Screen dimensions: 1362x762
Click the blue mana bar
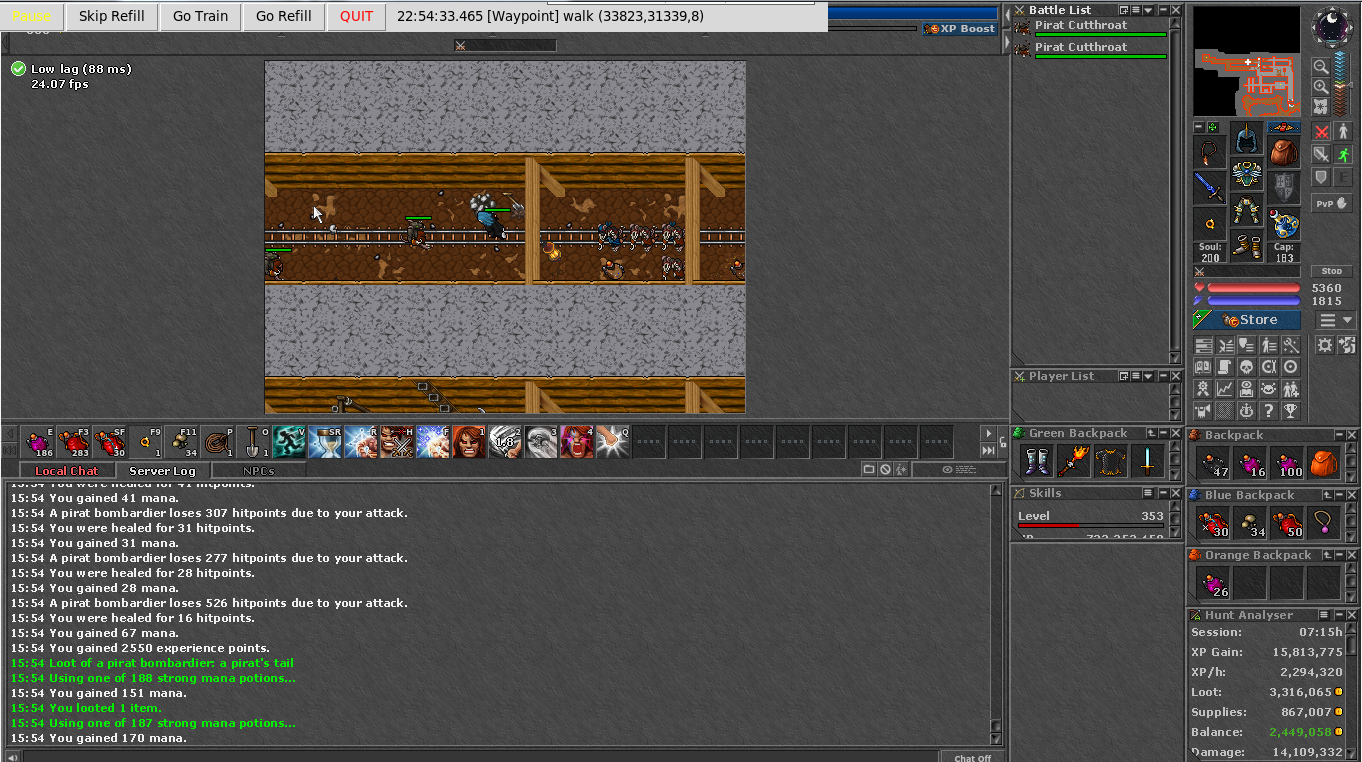coord(1253,300)
